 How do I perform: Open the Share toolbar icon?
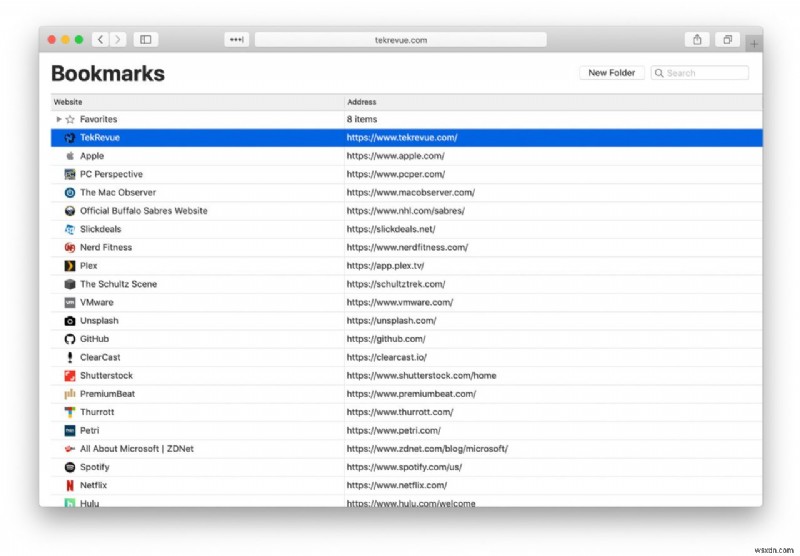pyautogui.click(x=697, y=39)
